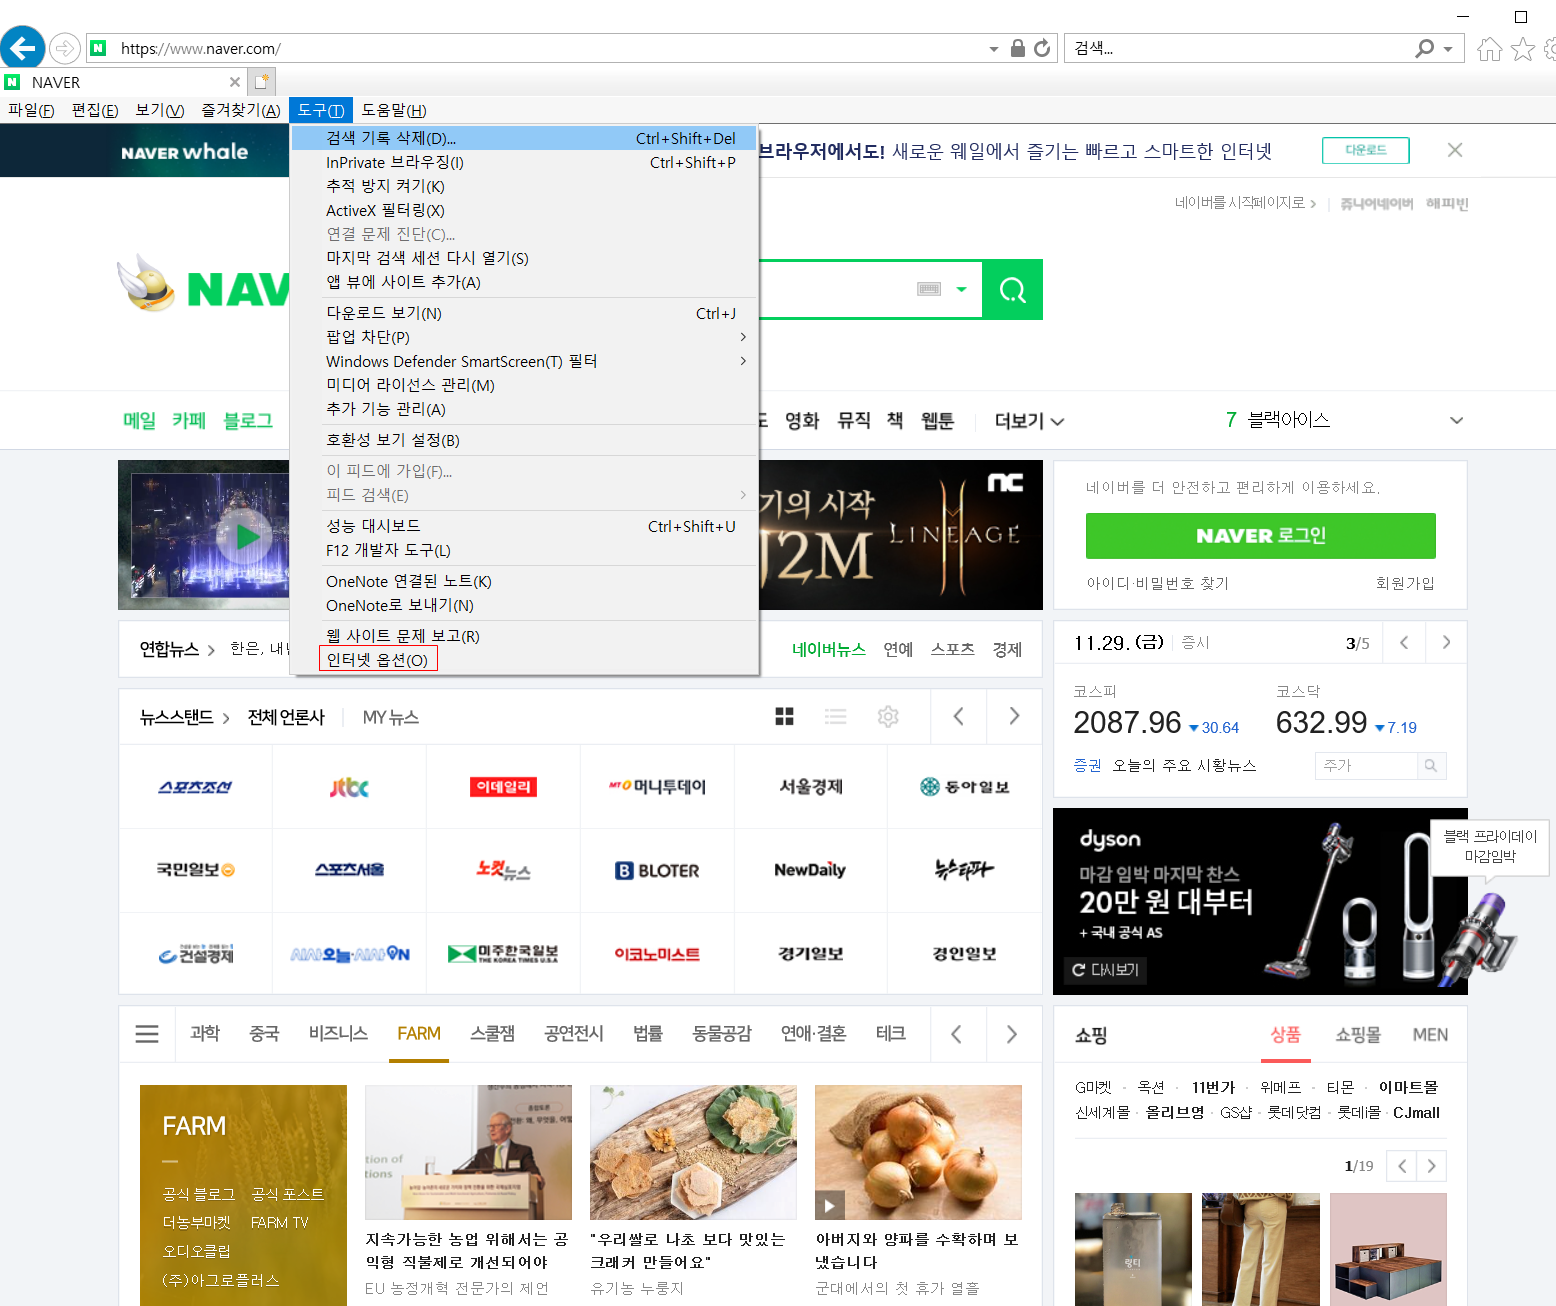1556x1306 pixels.
Task: Go to previous newsstand page arrow
Action: click(958, 716)
